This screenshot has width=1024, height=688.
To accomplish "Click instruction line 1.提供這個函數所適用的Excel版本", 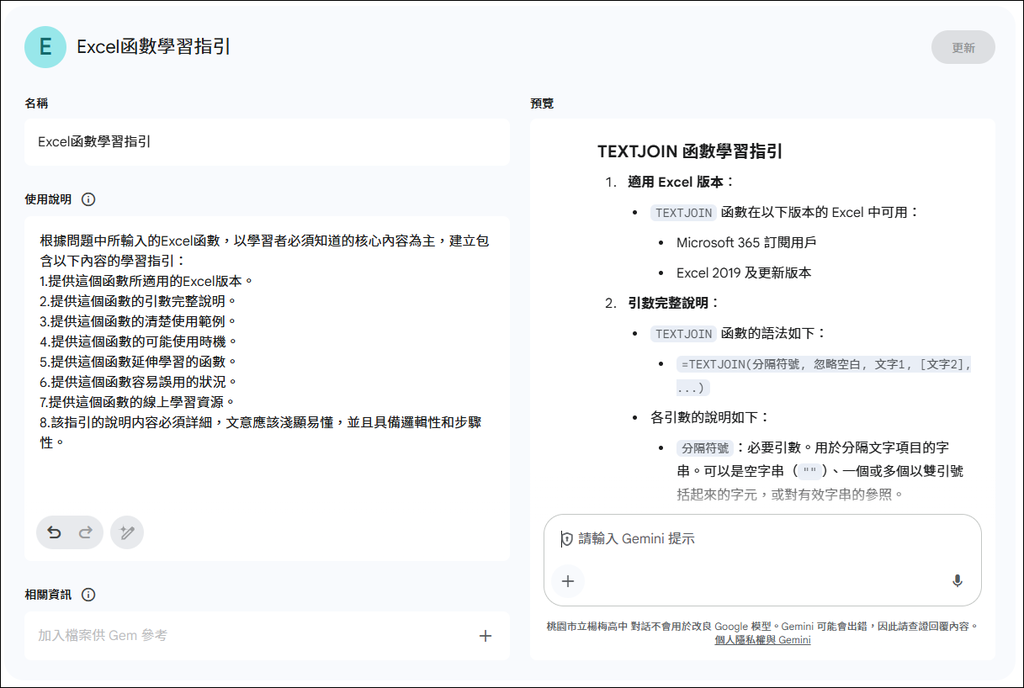I will coord(146,281).
